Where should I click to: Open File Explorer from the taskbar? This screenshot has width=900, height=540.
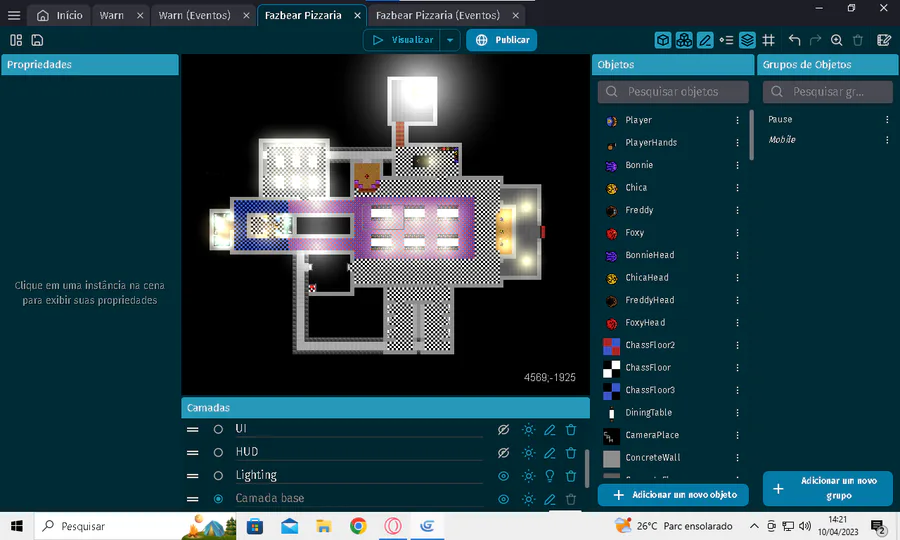[324, 526]
